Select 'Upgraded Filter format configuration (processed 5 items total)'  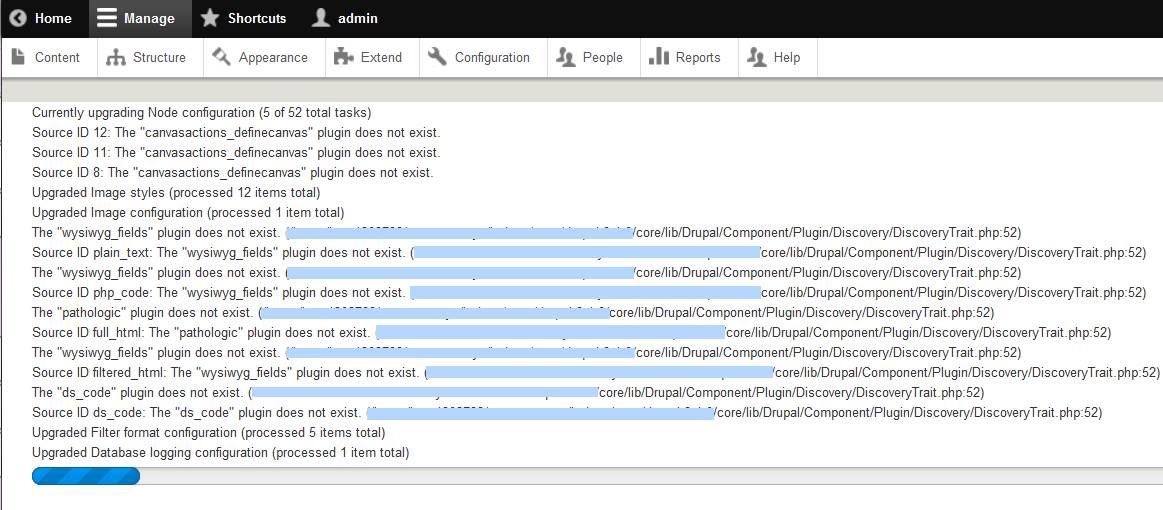click(208, 431)
